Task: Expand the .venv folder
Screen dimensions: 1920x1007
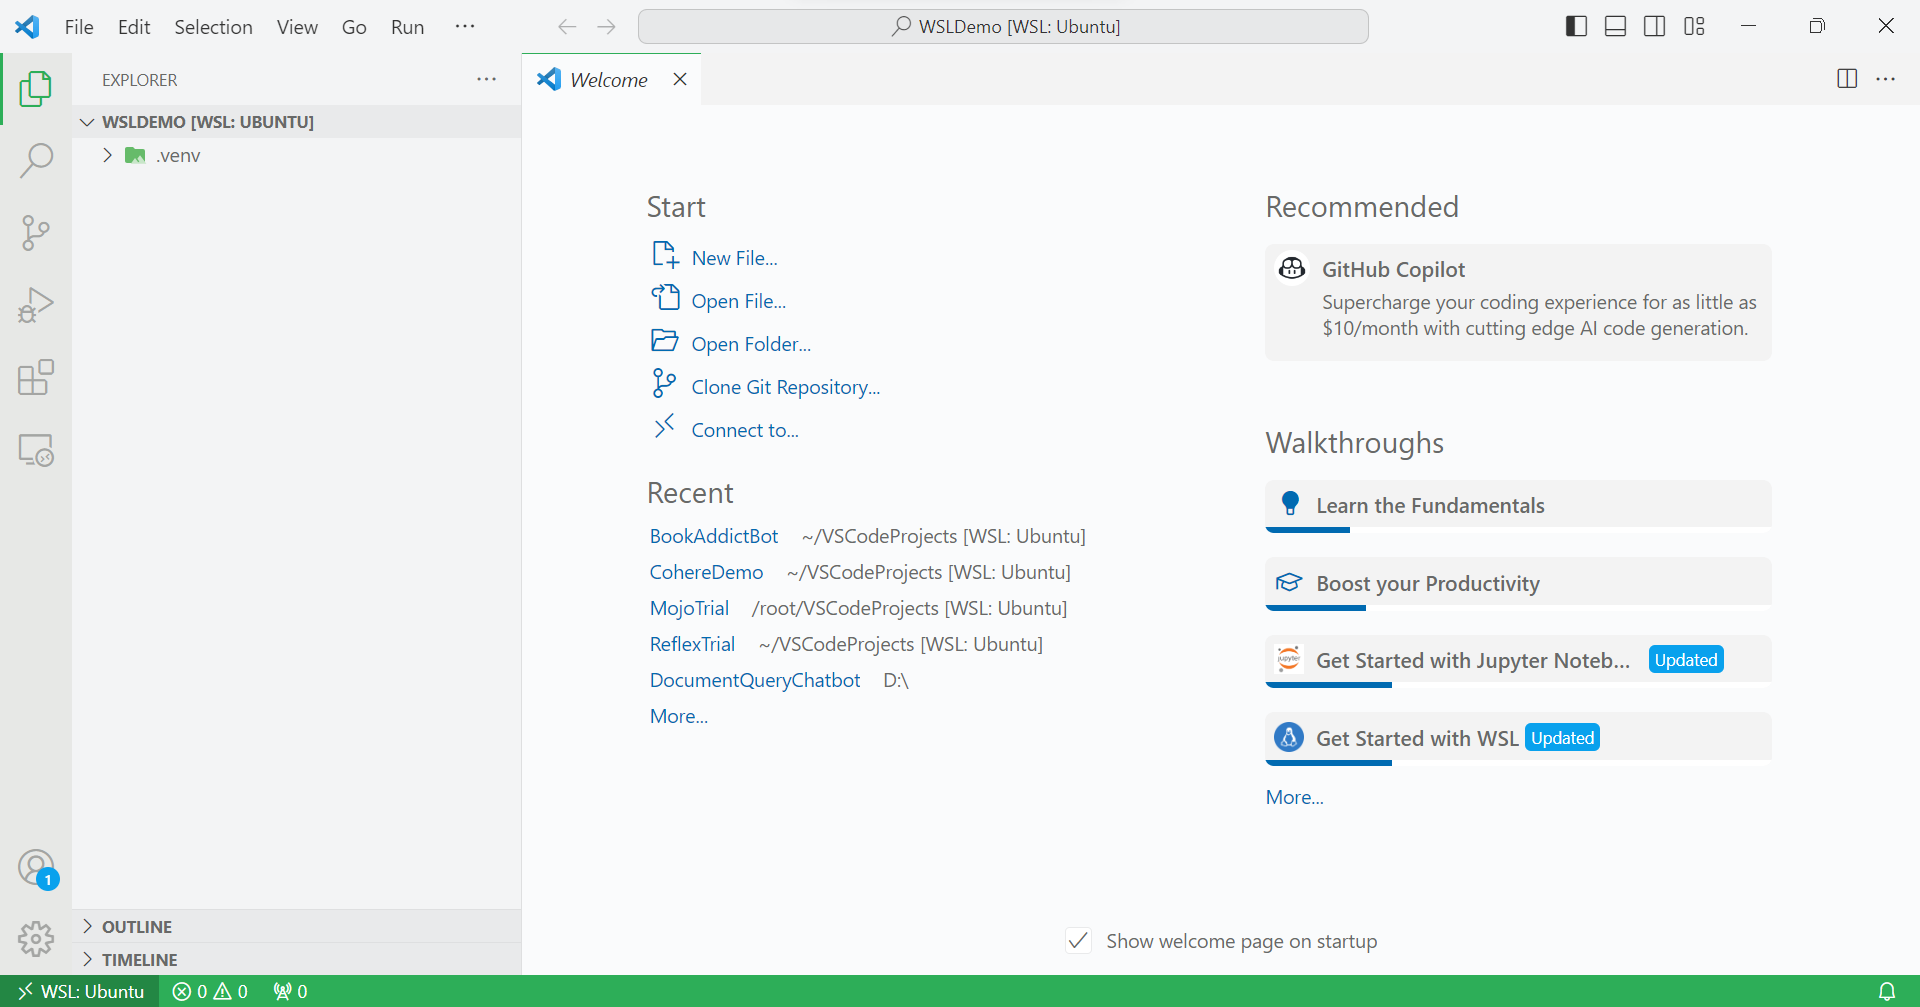Action: tap(107, 155)
